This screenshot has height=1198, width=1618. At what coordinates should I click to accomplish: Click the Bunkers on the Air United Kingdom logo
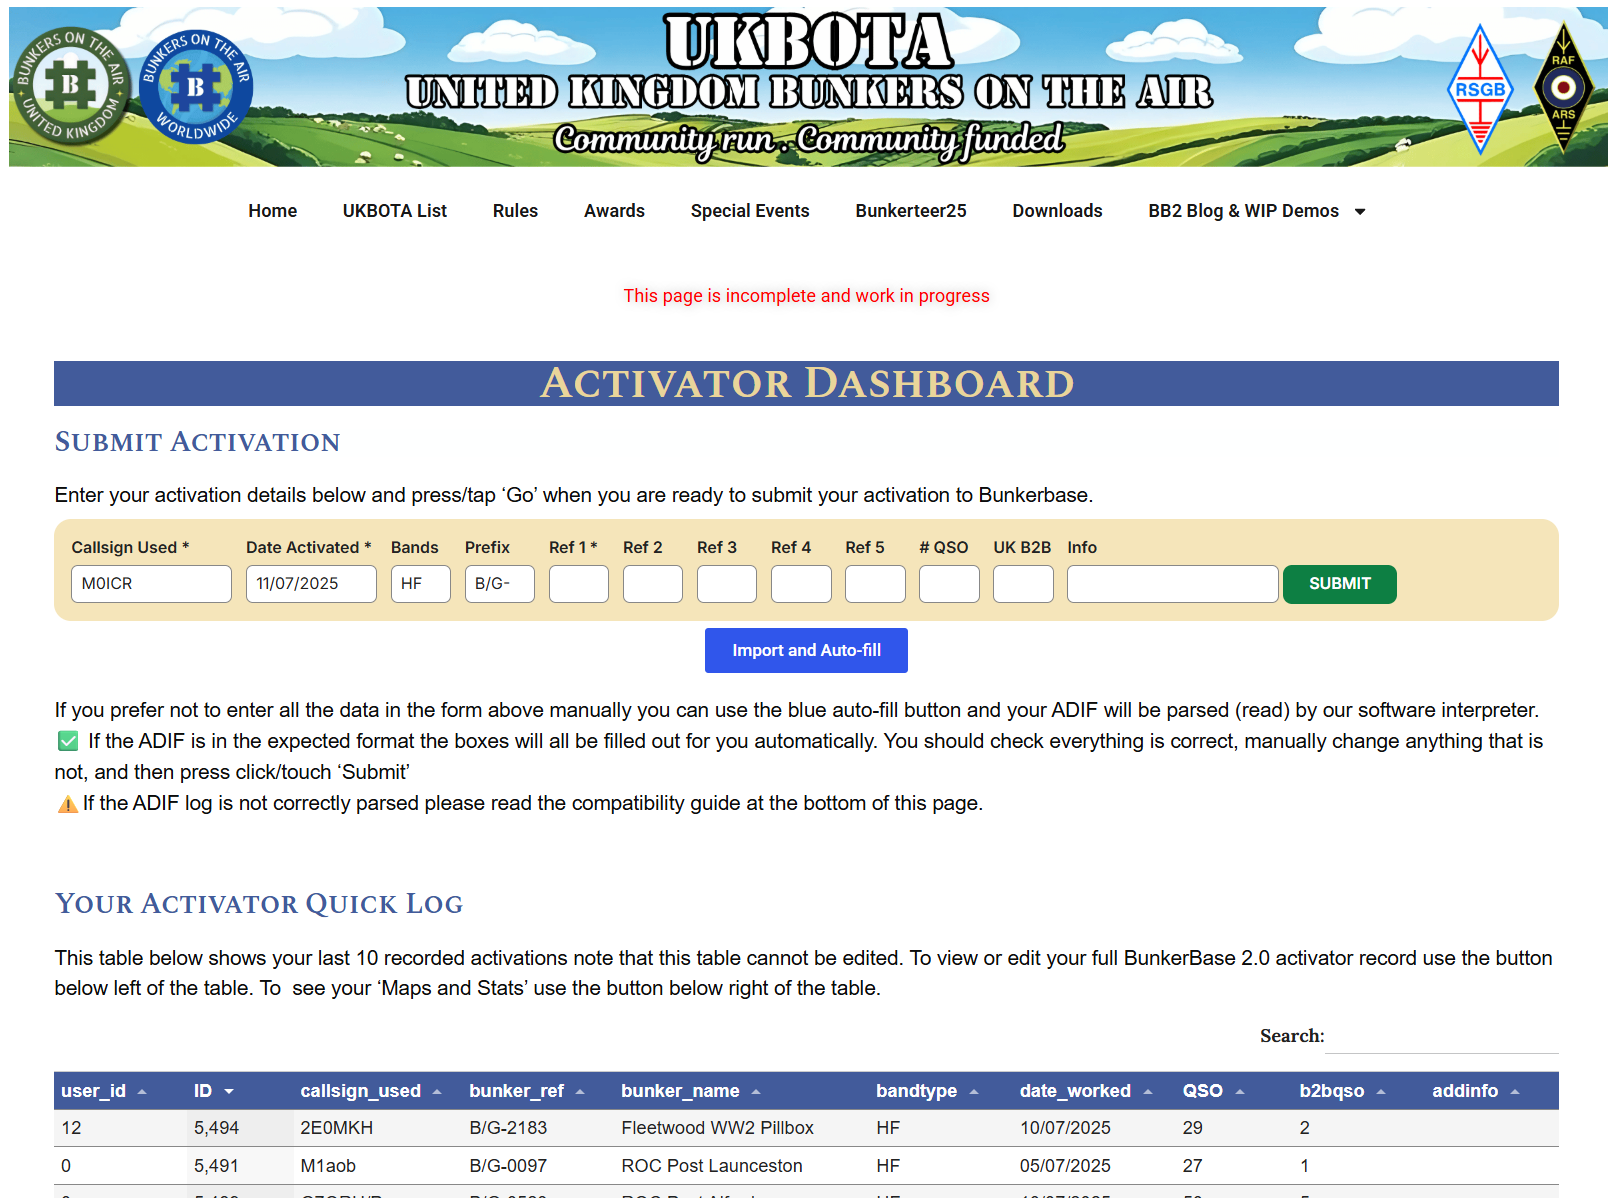[70, 86]
